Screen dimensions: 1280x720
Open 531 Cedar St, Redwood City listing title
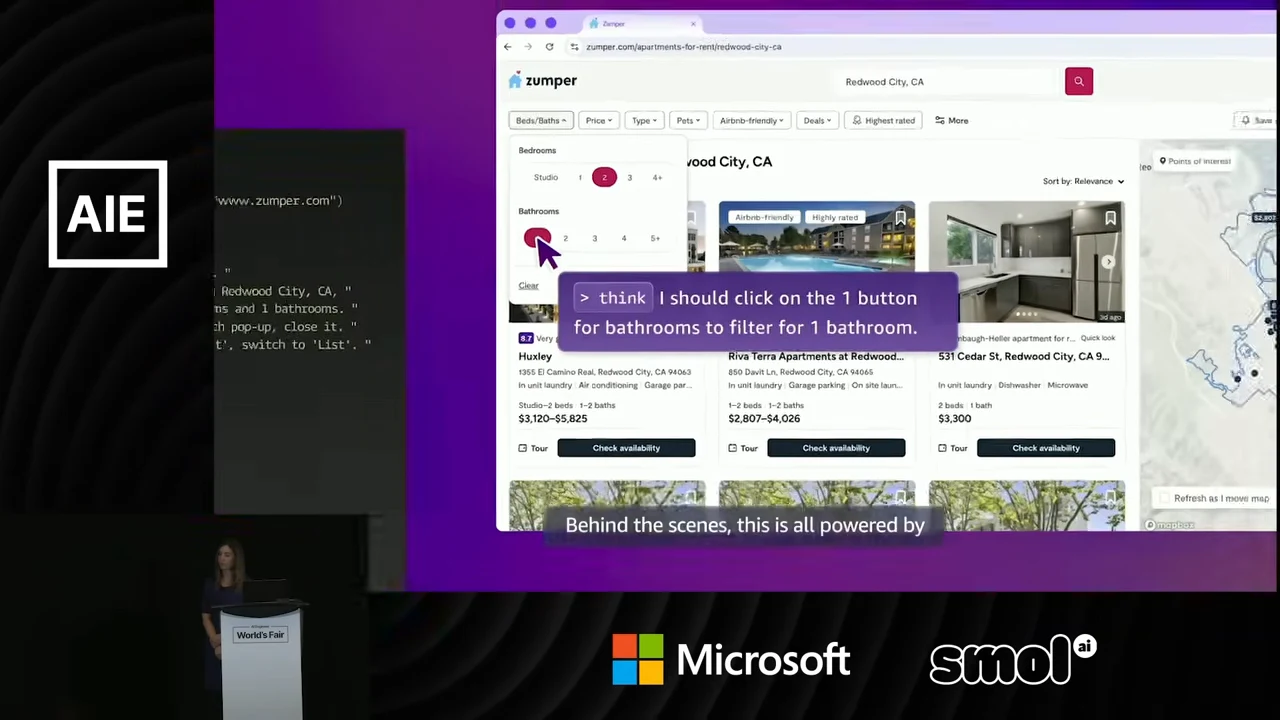1023,356
